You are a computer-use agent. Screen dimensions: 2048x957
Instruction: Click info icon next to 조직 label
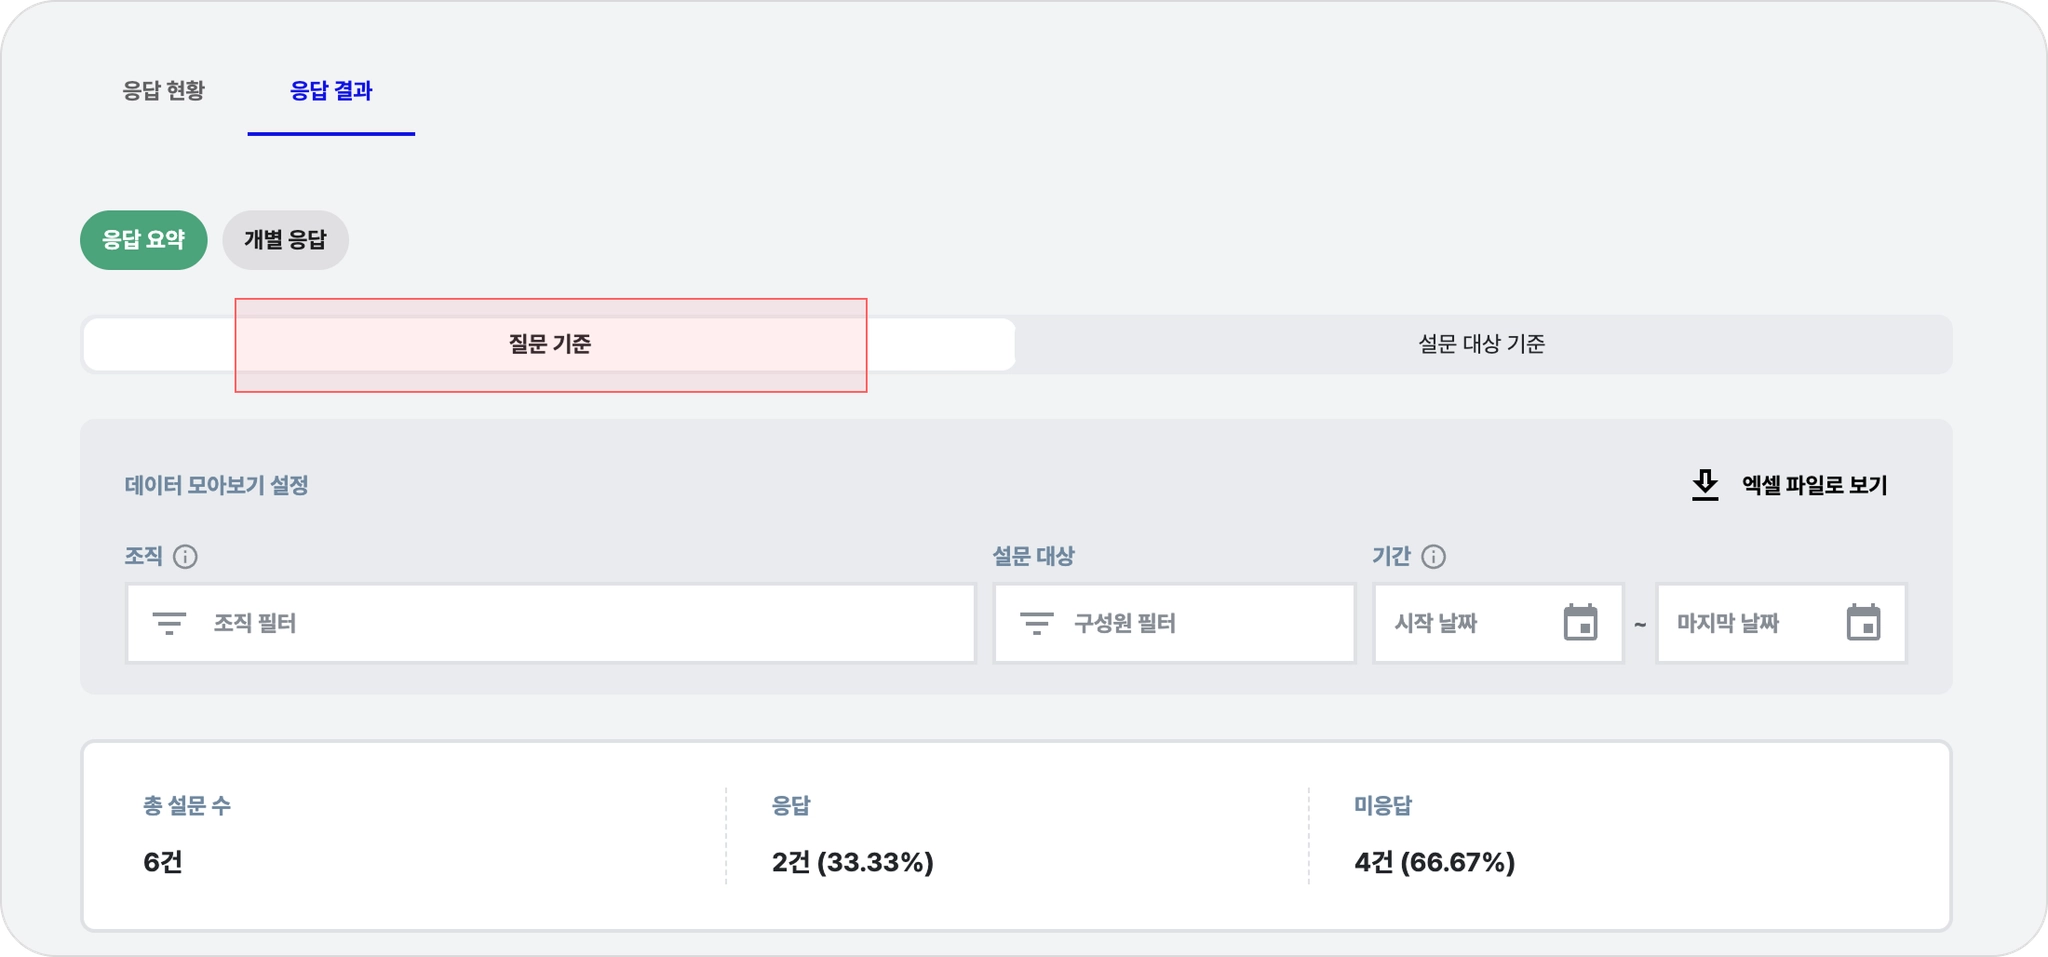tap(185, 557)
